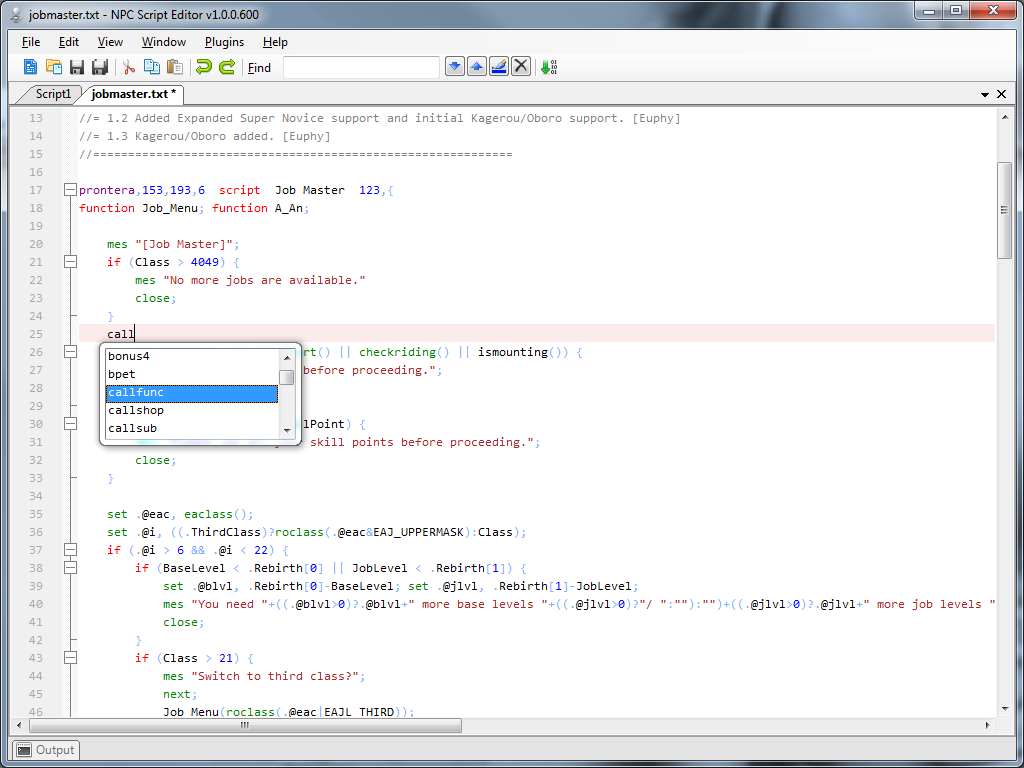Open the File menu
The image size is (1024, 768).
click(31, 42)
